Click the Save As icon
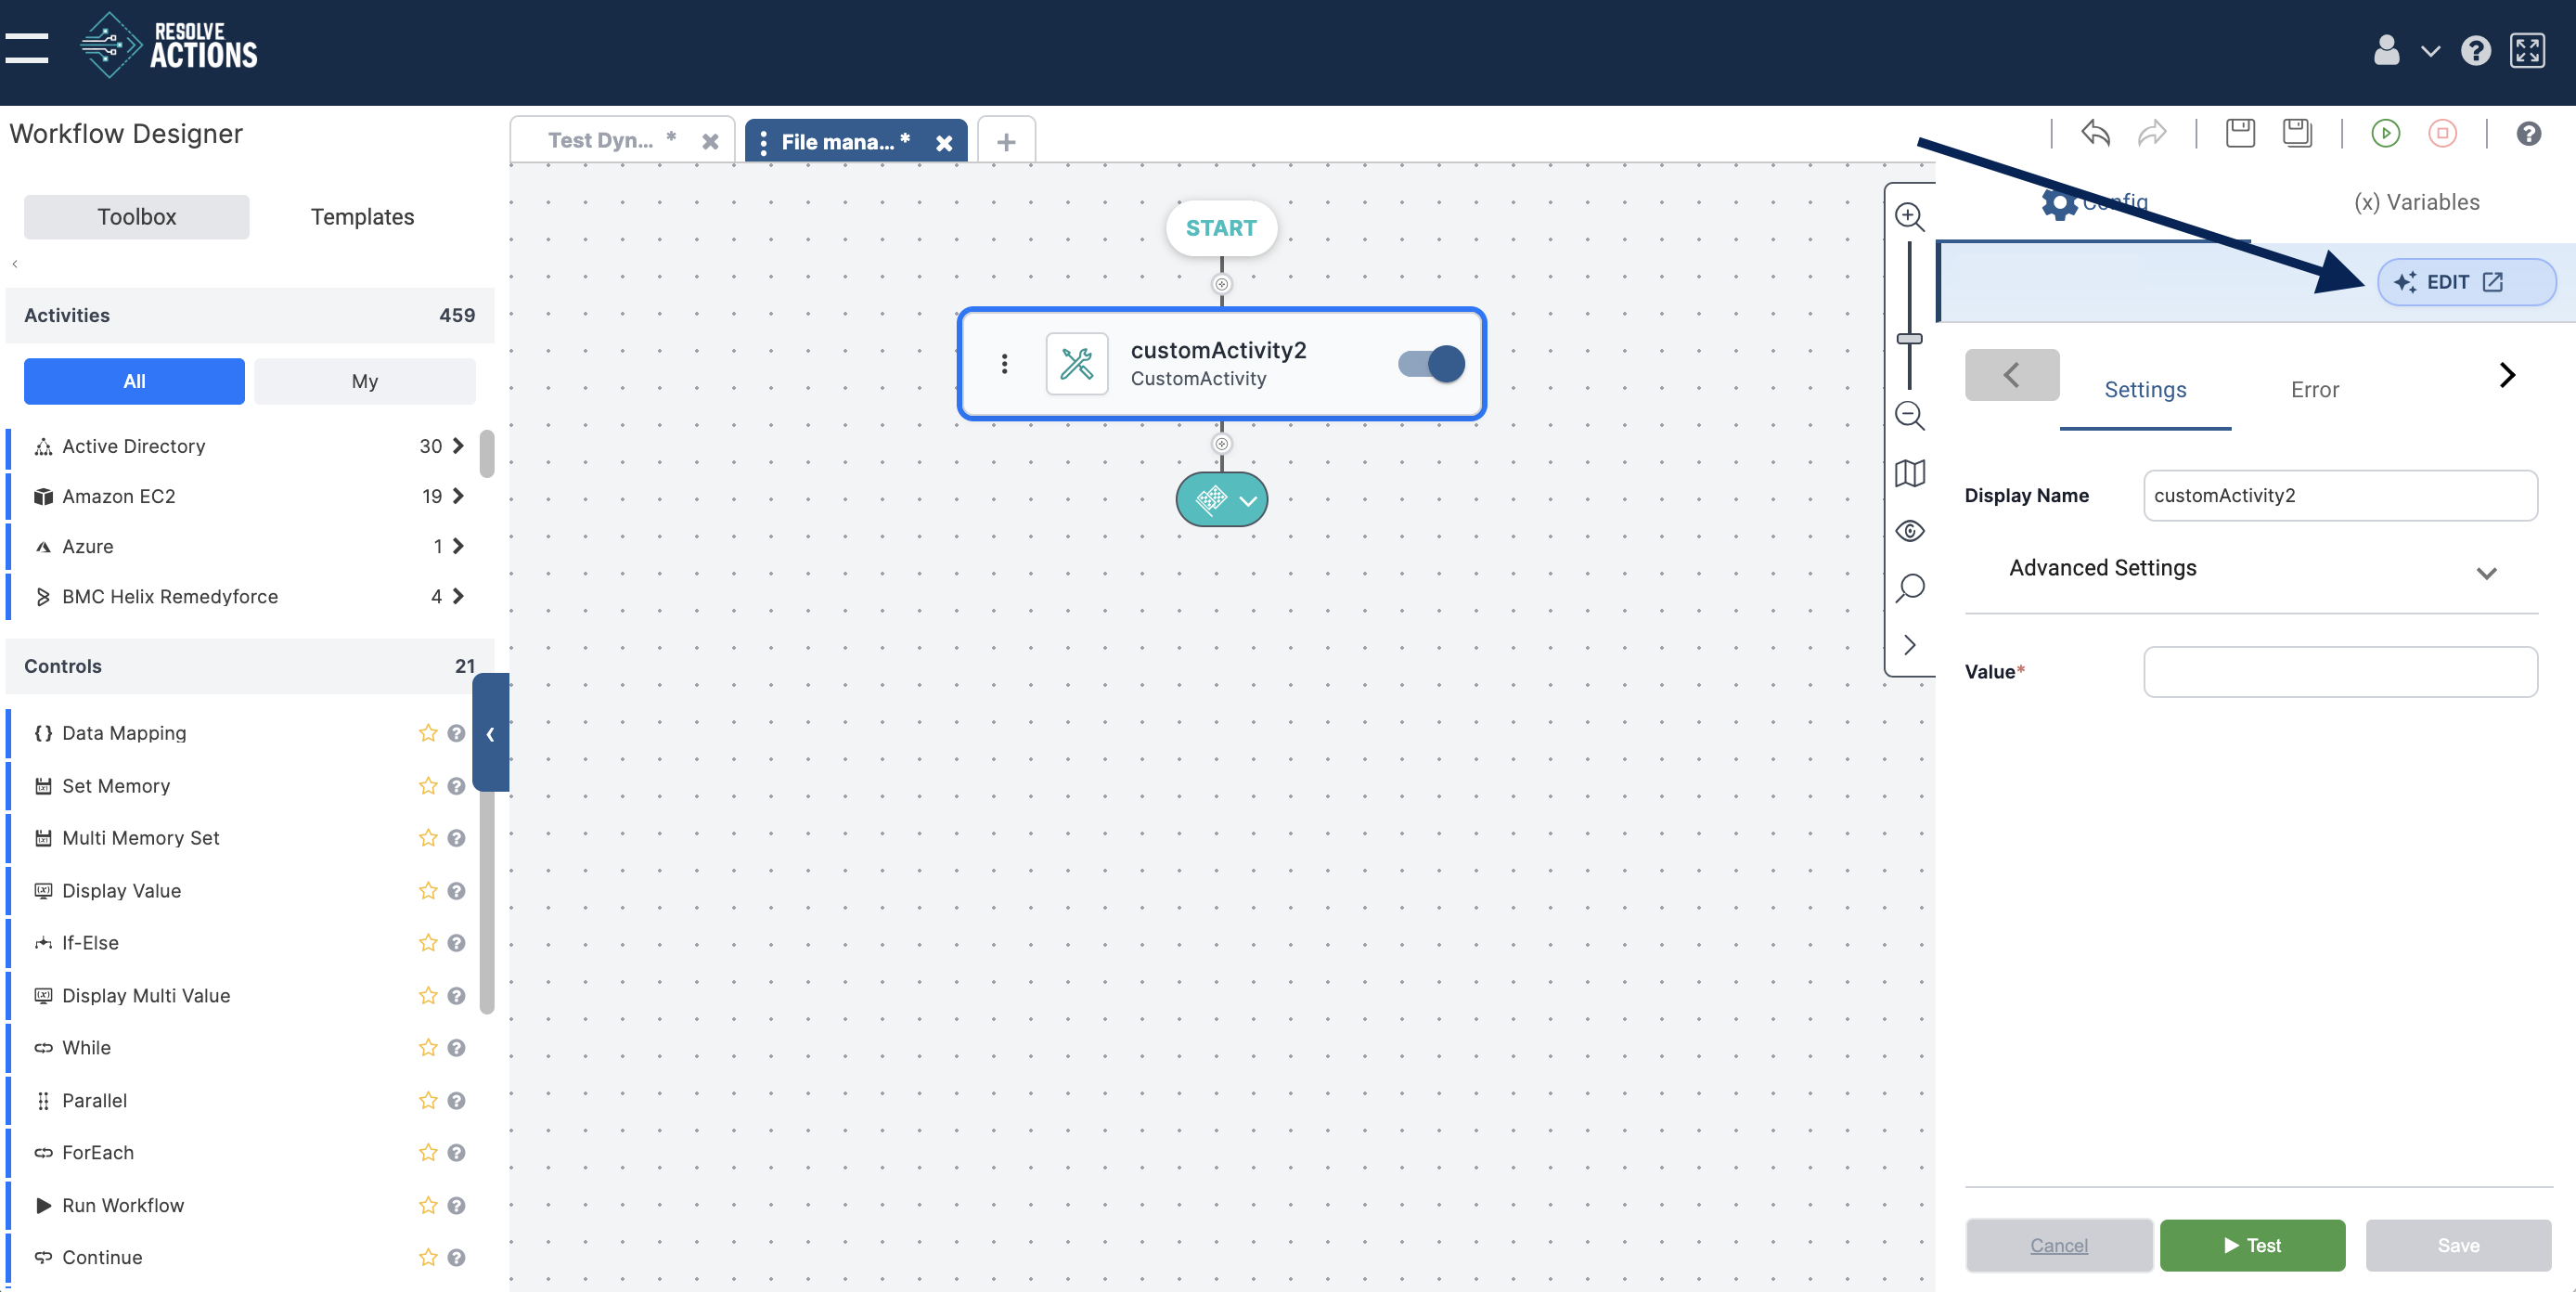The width and height of the screenshot is (2576, 1292). pos(2297,133)
